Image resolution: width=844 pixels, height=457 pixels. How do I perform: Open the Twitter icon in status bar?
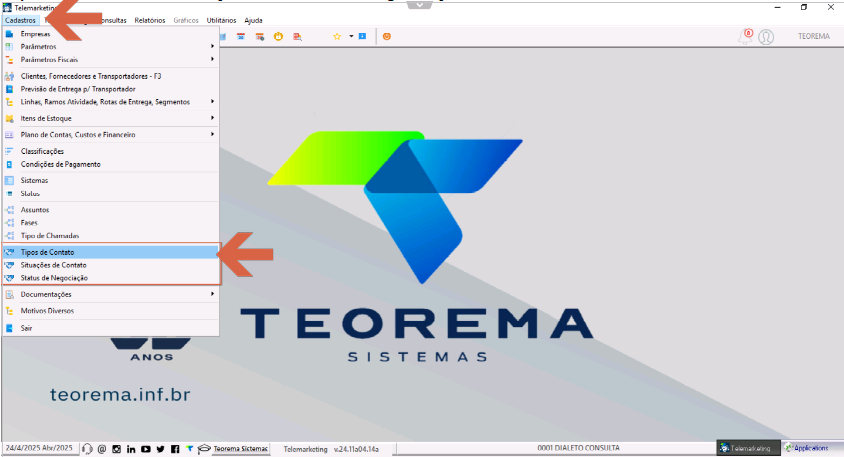tap(160, 449)
